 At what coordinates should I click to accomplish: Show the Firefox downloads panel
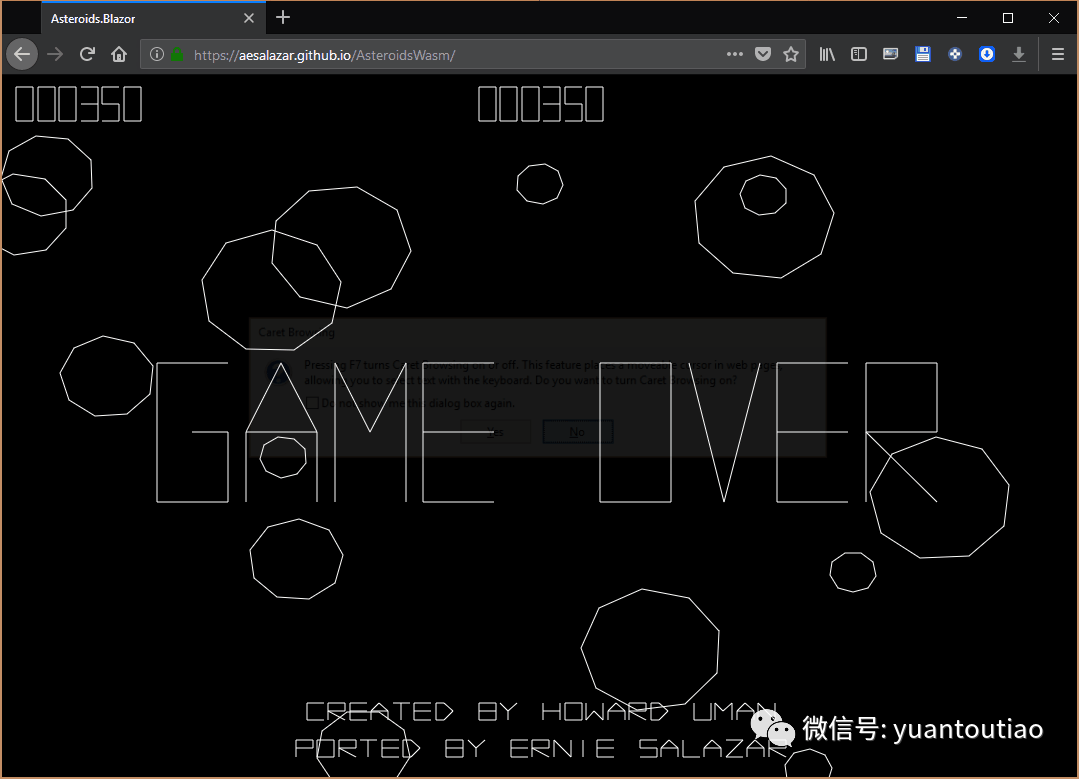pyautogui.click(x=1019, y=54)
